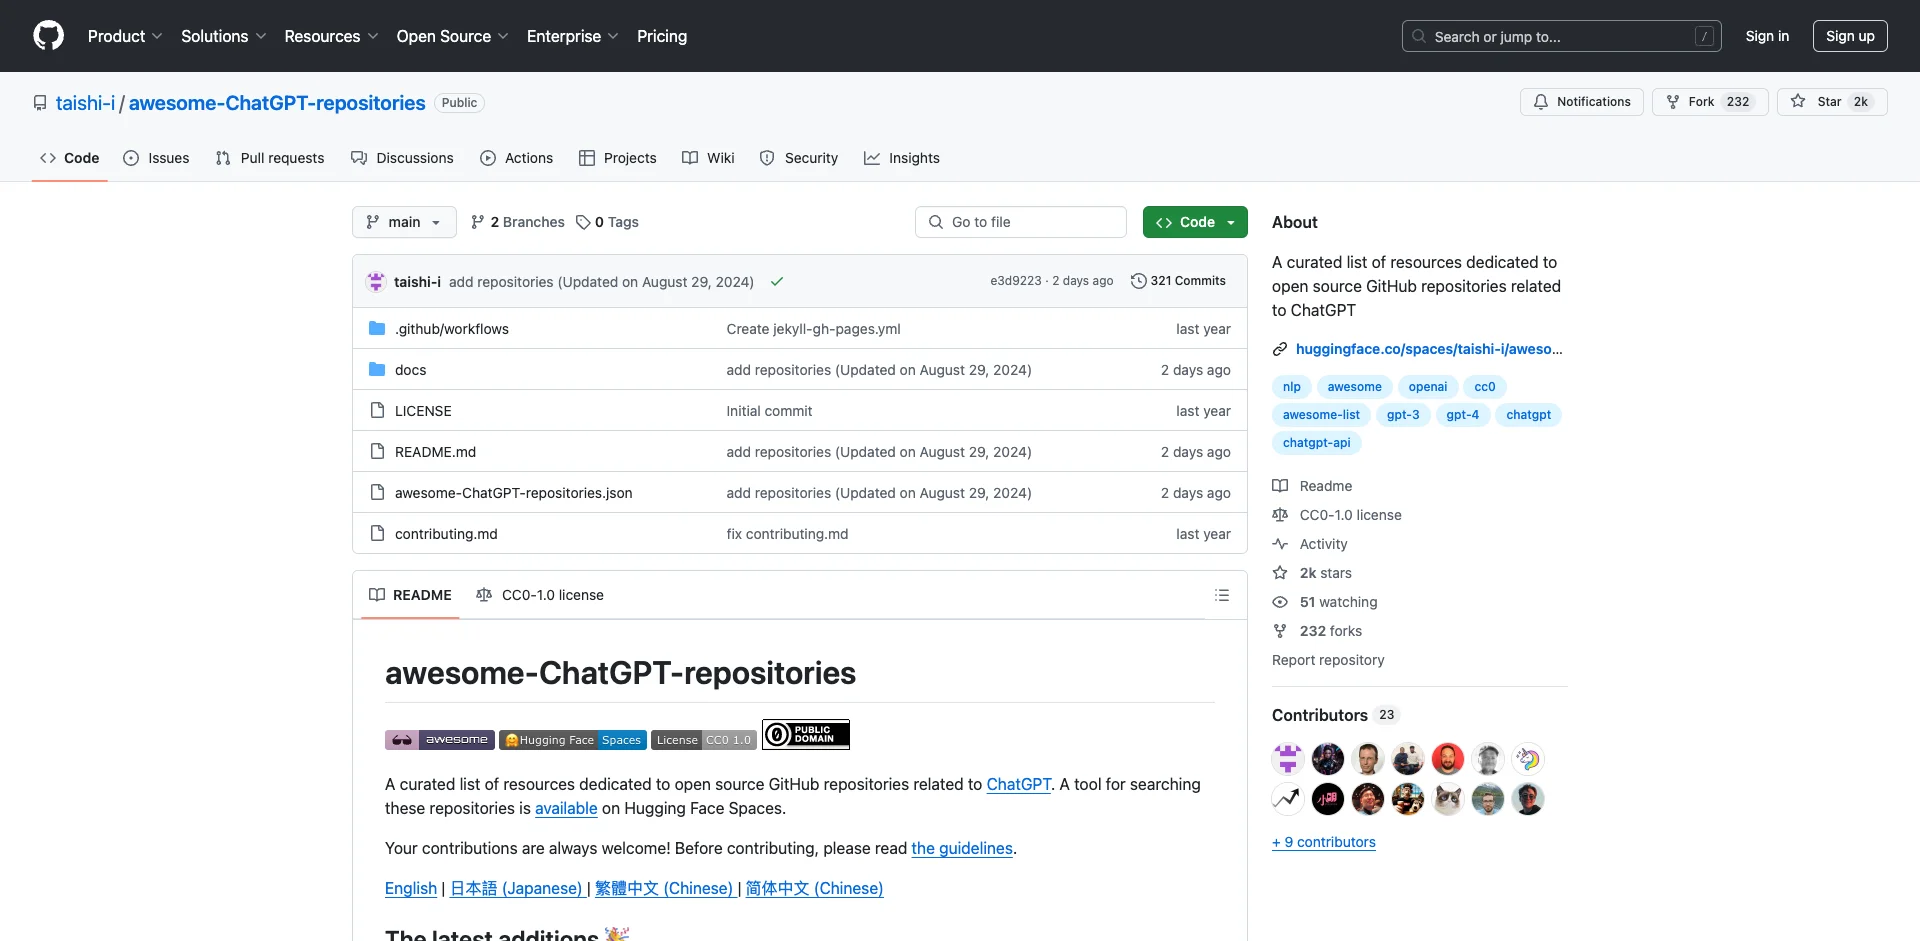Select the gpt-4 topic tag
1920x941 pixels.
coord(1462,415)
